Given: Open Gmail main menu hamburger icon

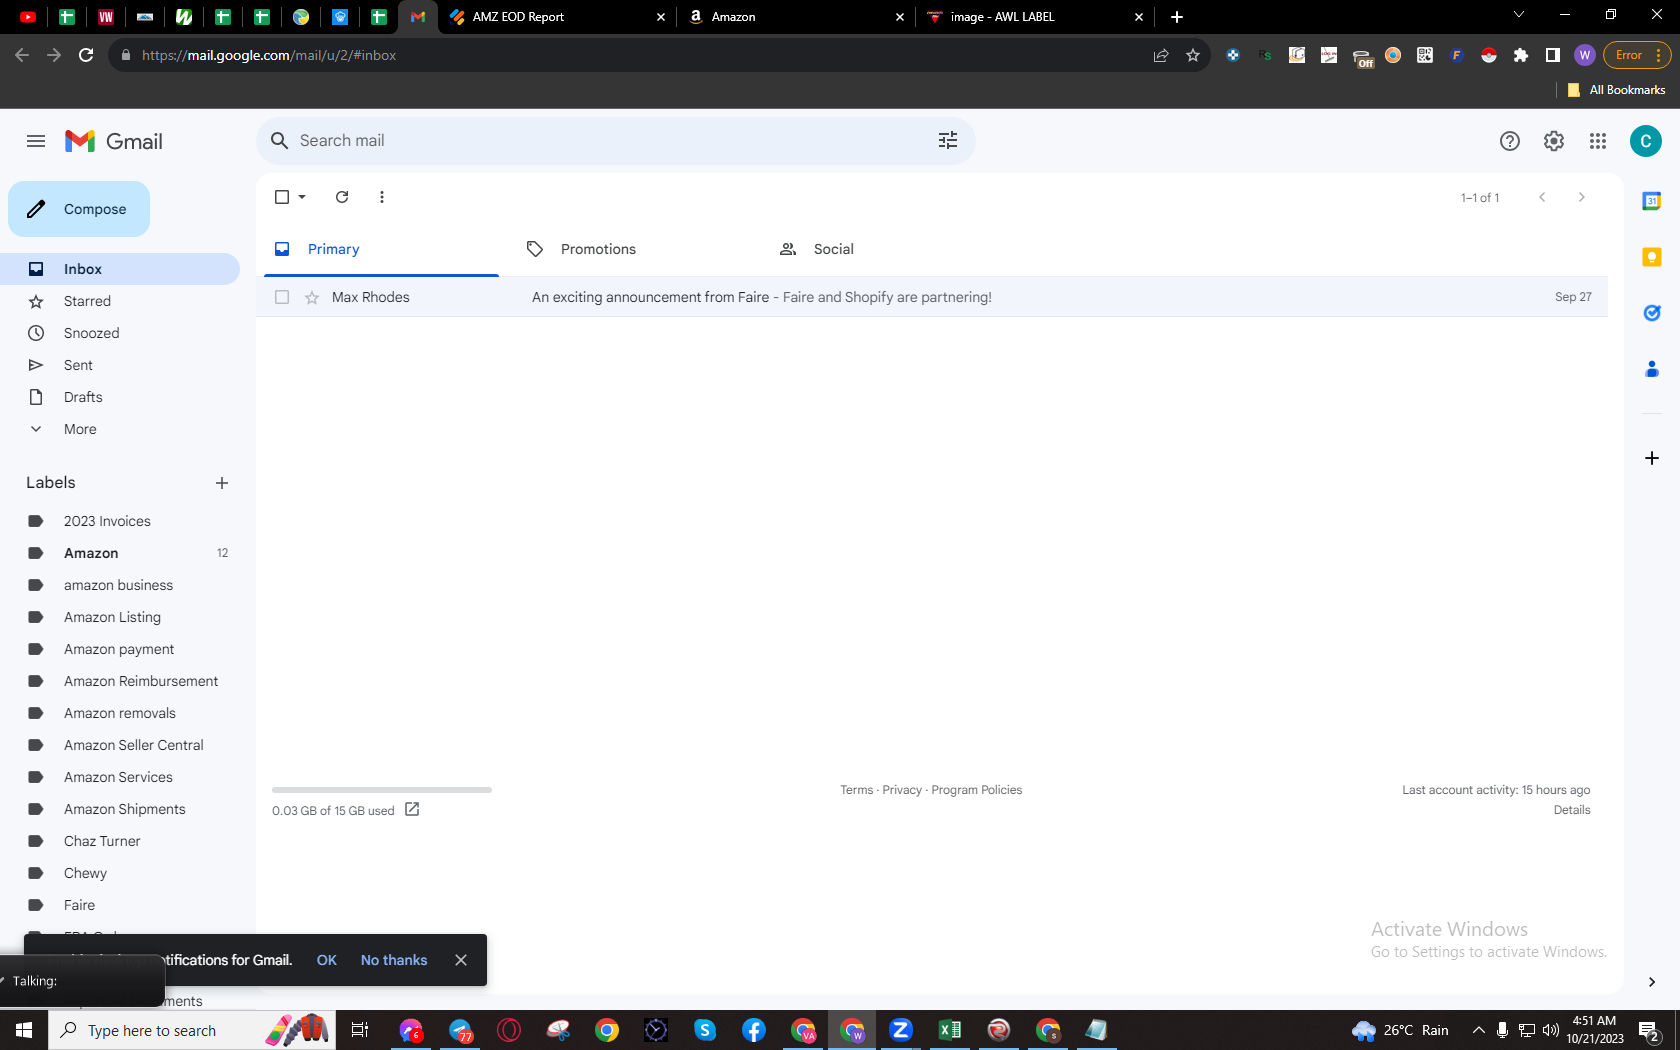Looking at the screenshot, I should click(x=36, y=141).
